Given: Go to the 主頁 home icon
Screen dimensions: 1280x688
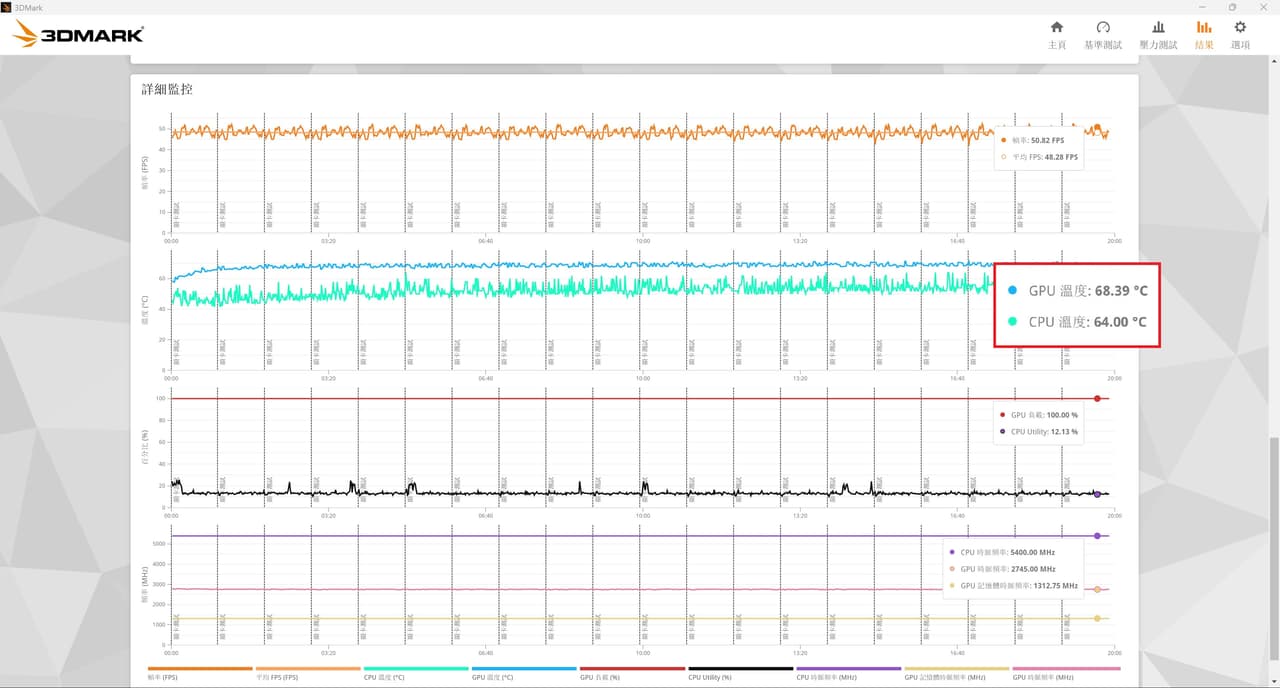Looking at the screenshot, I should click(1056, 35).
